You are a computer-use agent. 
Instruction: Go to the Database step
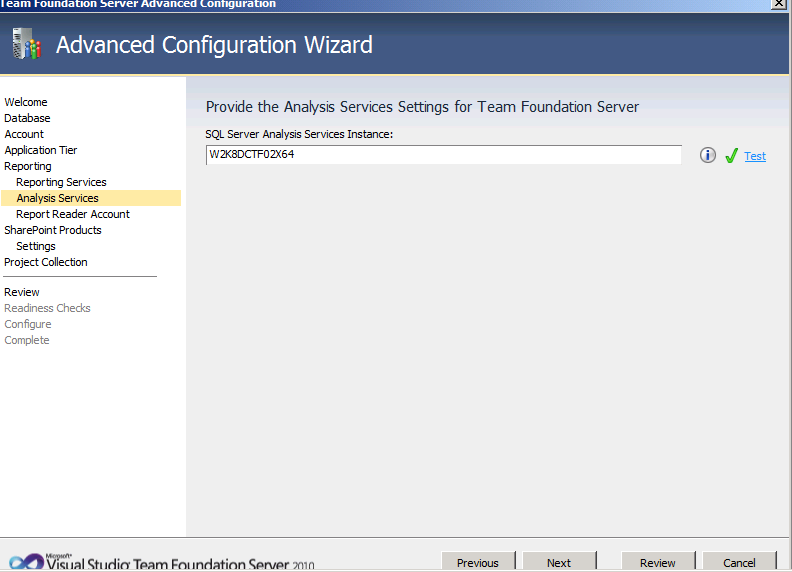[27, 118]
